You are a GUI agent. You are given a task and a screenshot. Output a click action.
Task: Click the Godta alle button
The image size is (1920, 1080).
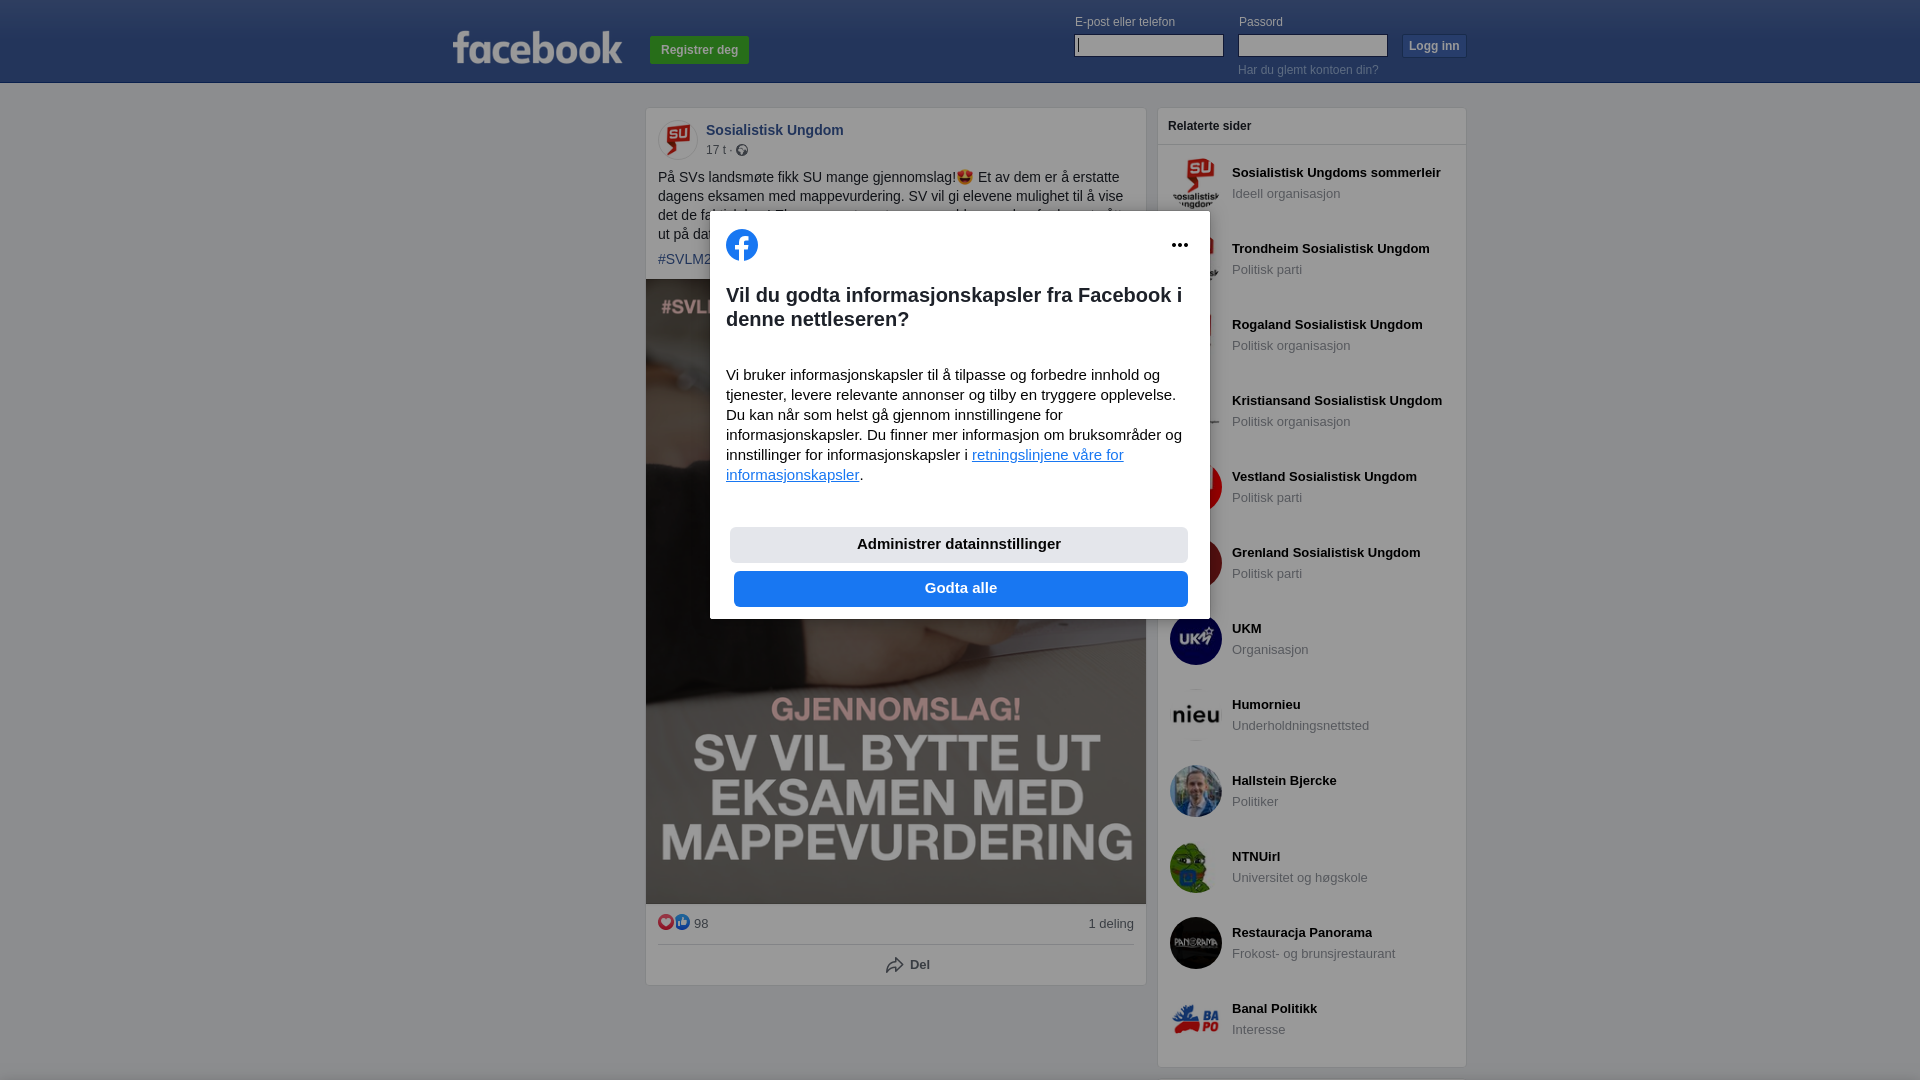961,589
